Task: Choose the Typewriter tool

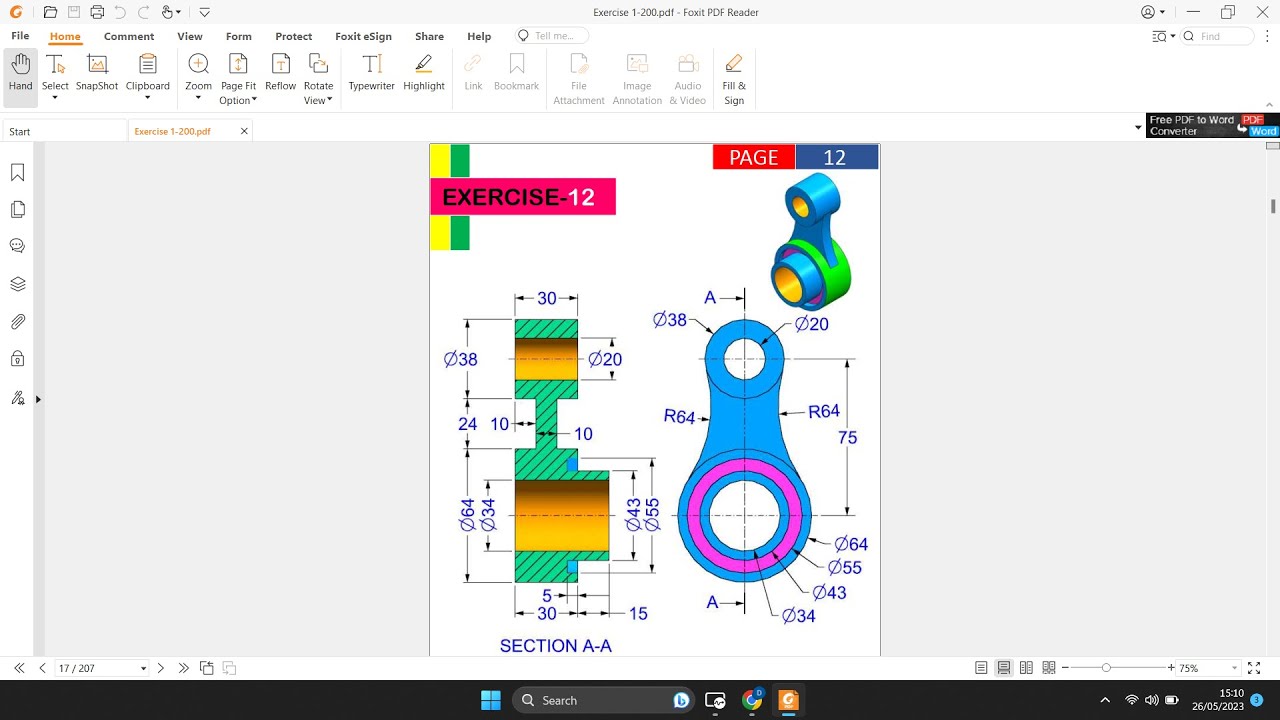Action: tap(372, 75)
